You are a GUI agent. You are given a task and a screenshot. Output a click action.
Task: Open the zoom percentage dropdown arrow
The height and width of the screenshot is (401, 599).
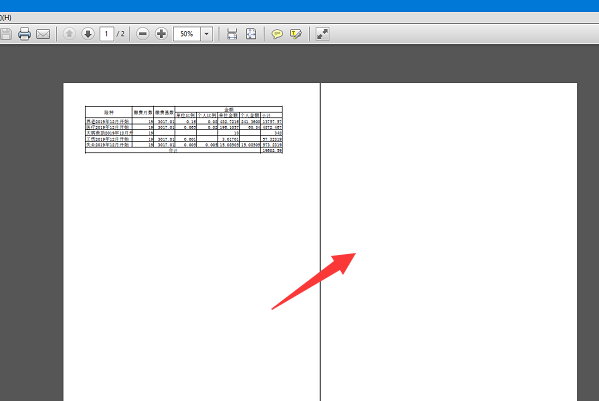207,34
